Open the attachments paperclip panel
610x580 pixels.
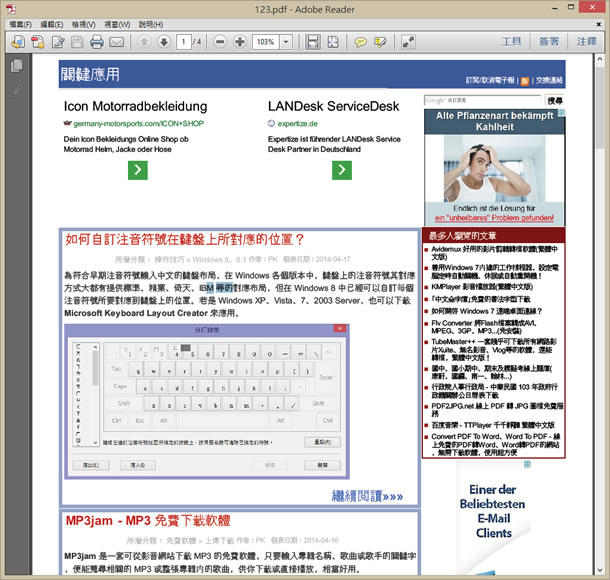(x=16, y=91)
